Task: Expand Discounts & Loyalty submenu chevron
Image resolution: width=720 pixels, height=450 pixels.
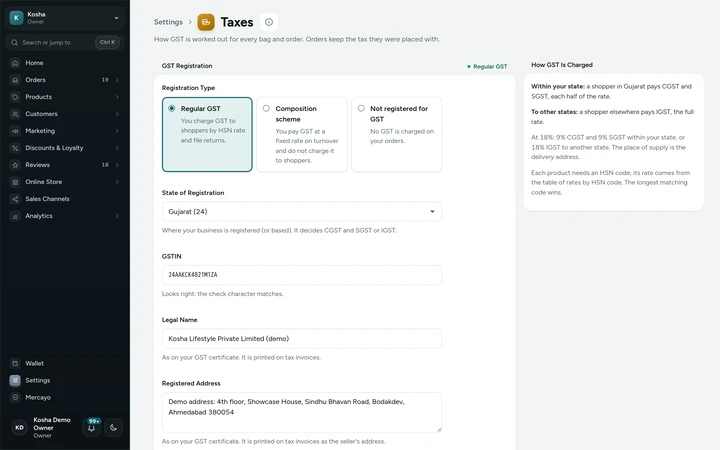Action: pyautogui.click(x=117, y=148)
